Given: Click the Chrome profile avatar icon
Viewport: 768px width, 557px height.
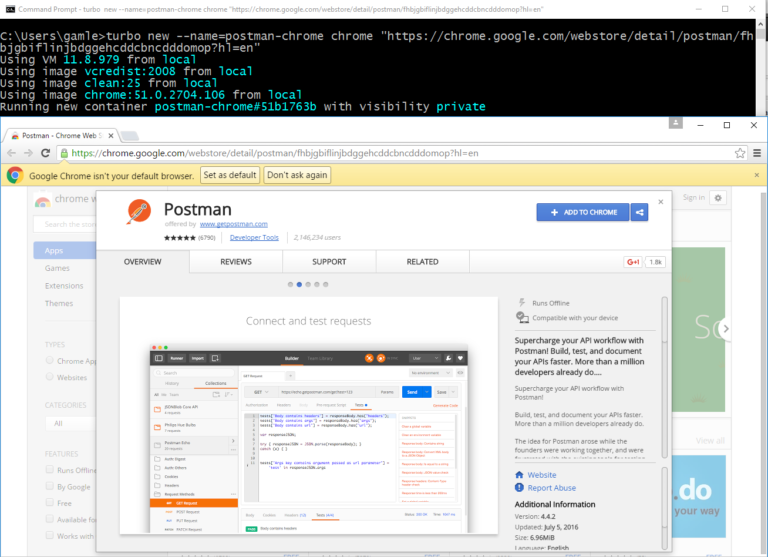Looking at the screenshot, I should (675, 123).
